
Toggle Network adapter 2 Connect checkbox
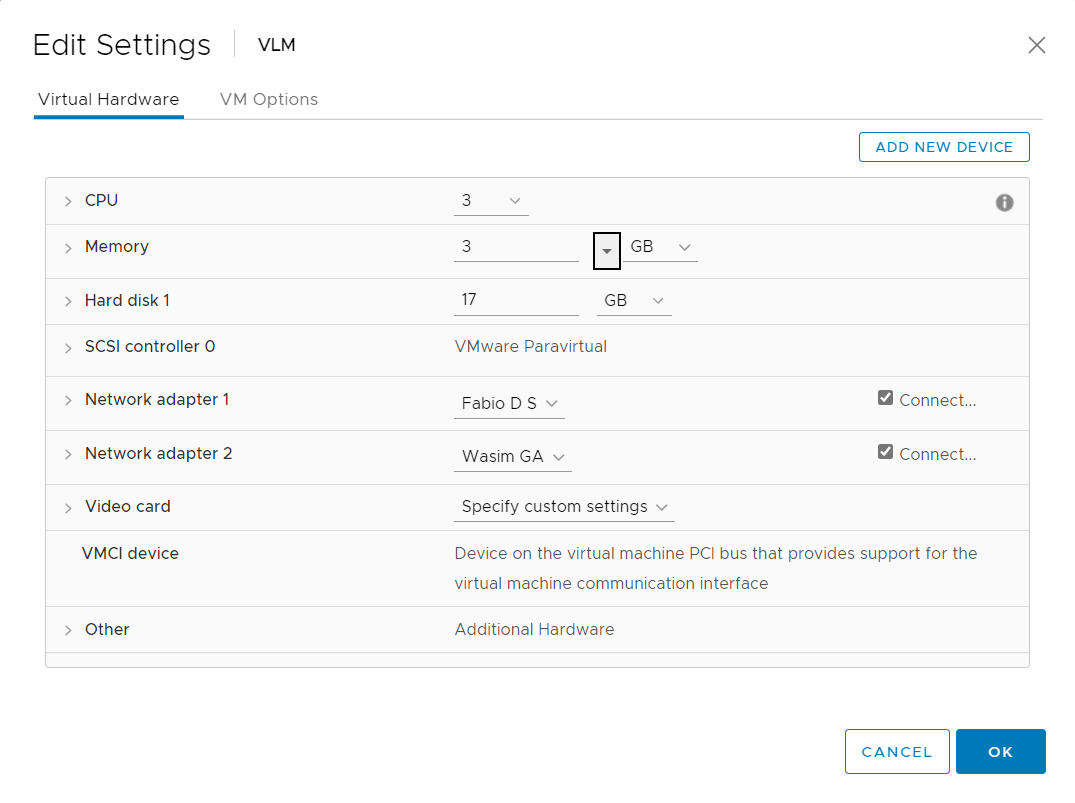pos(885,452)
